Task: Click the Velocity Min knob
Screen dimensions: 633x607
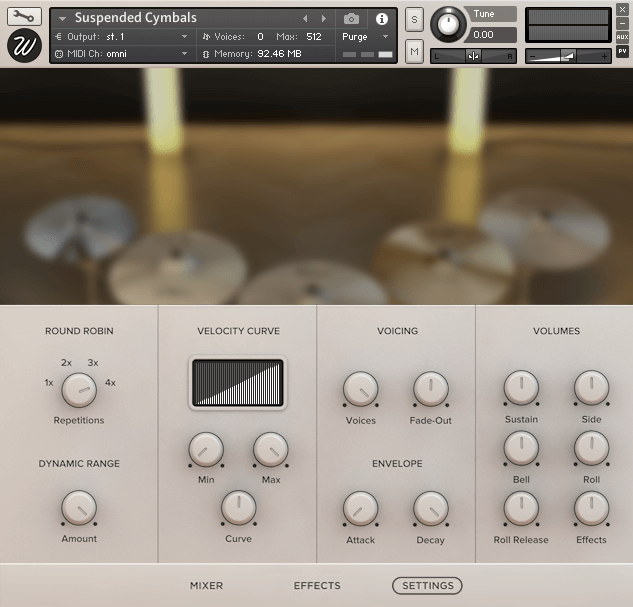Action: pyautogui.click(x=206, y=450)
